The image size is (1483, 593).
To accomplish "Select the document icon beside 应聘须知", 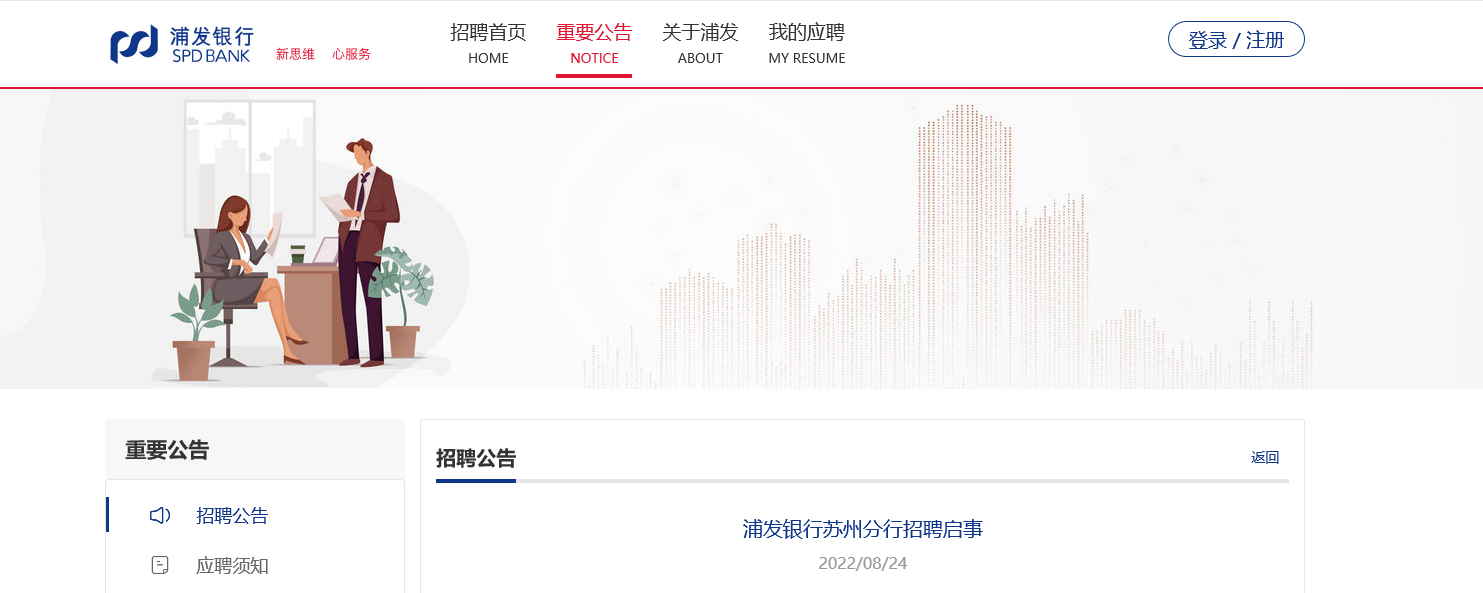I will [160, 566].
